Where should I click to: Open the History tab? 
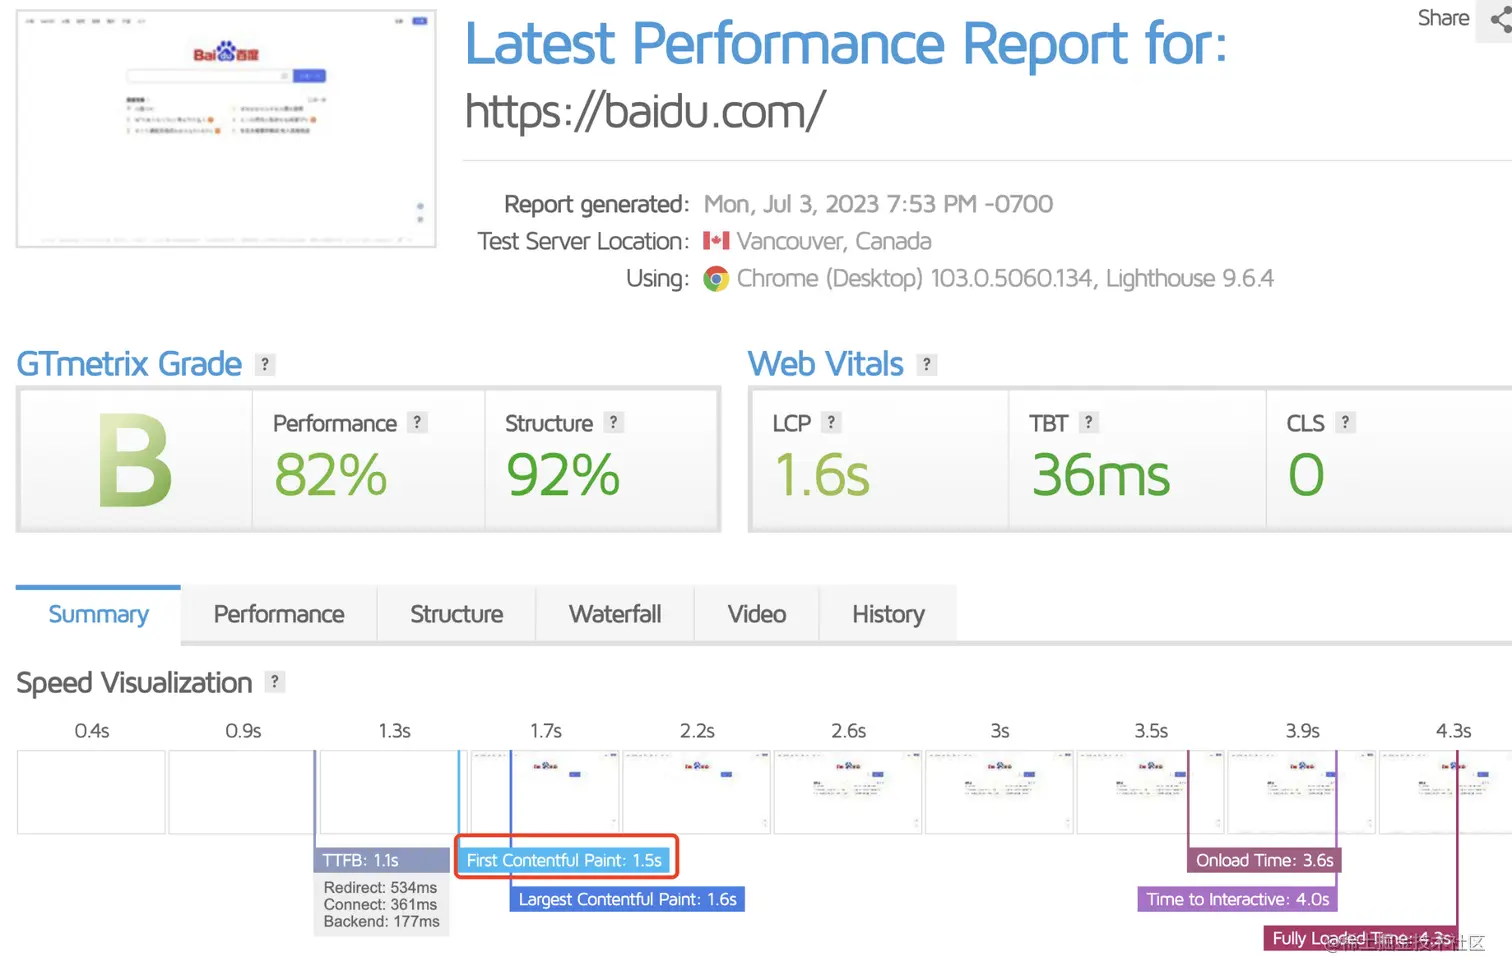[888, 614]
